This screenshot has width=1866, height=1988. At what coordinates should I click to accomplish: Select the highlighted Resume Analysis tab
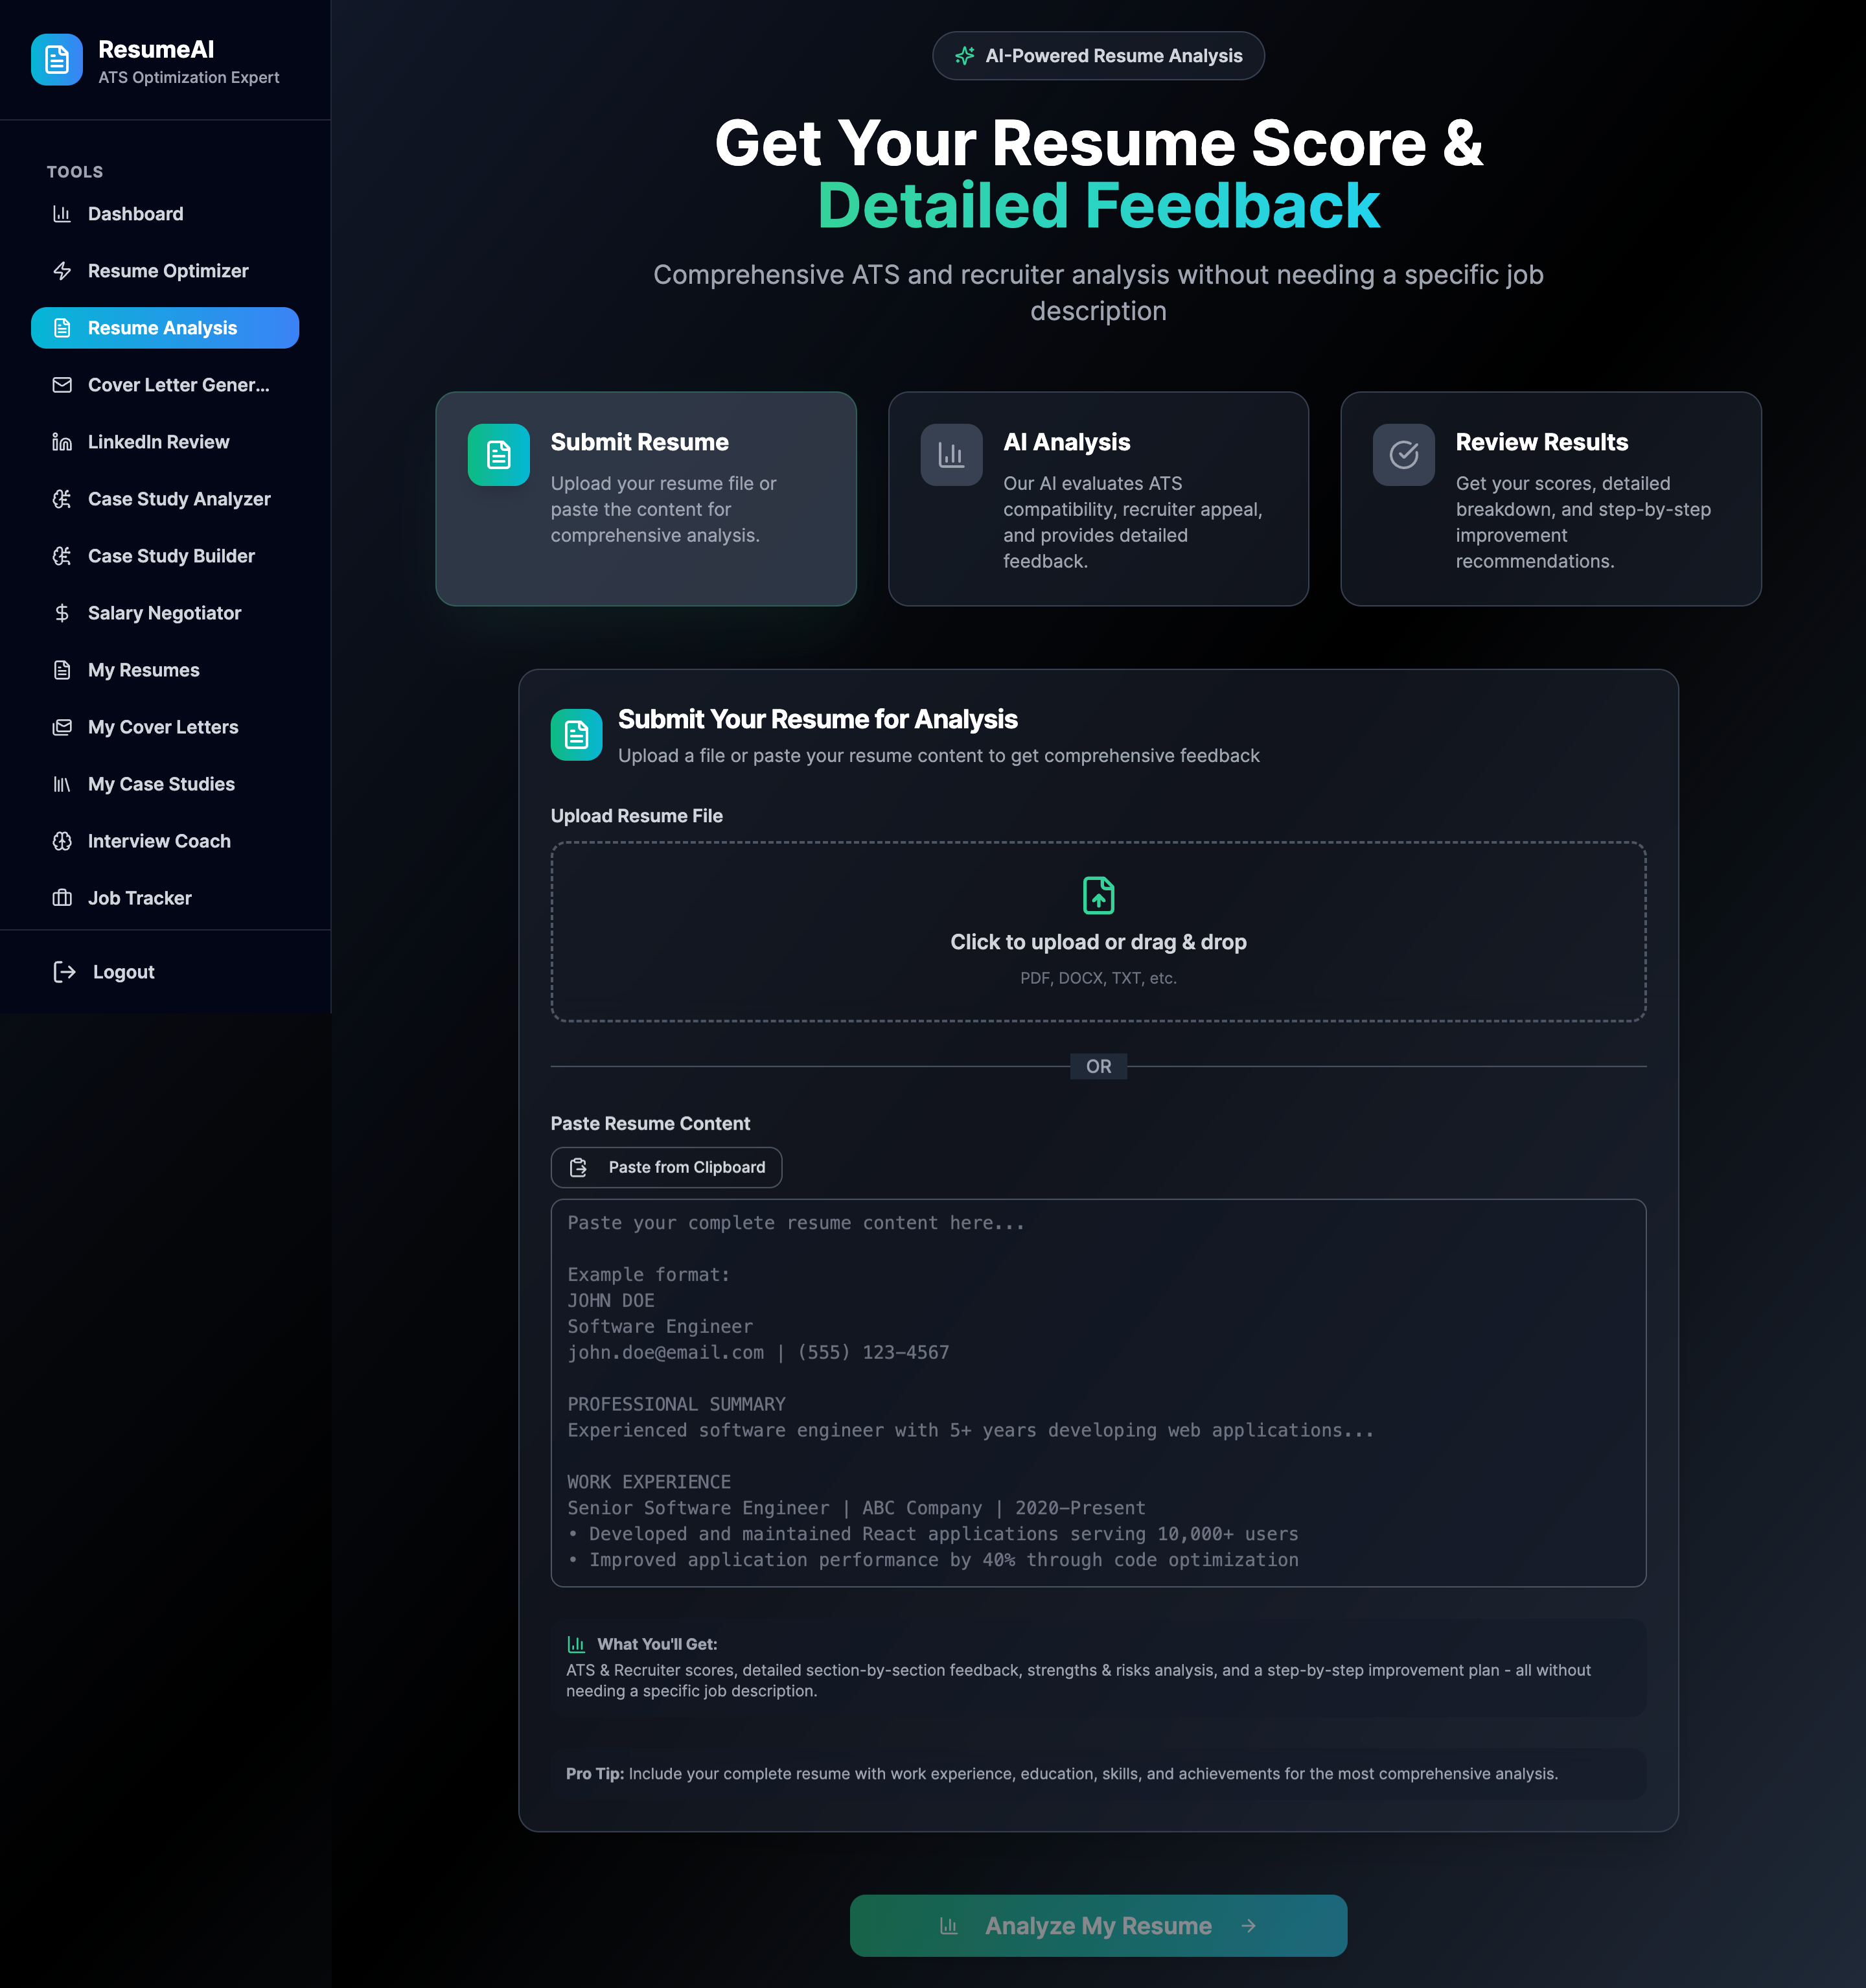coord(164,327)
